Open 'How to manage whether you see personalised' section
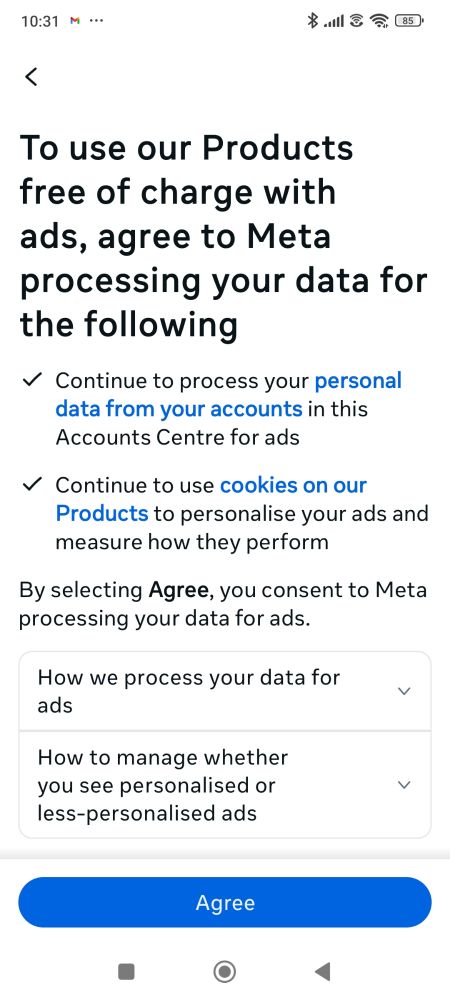 225,785
